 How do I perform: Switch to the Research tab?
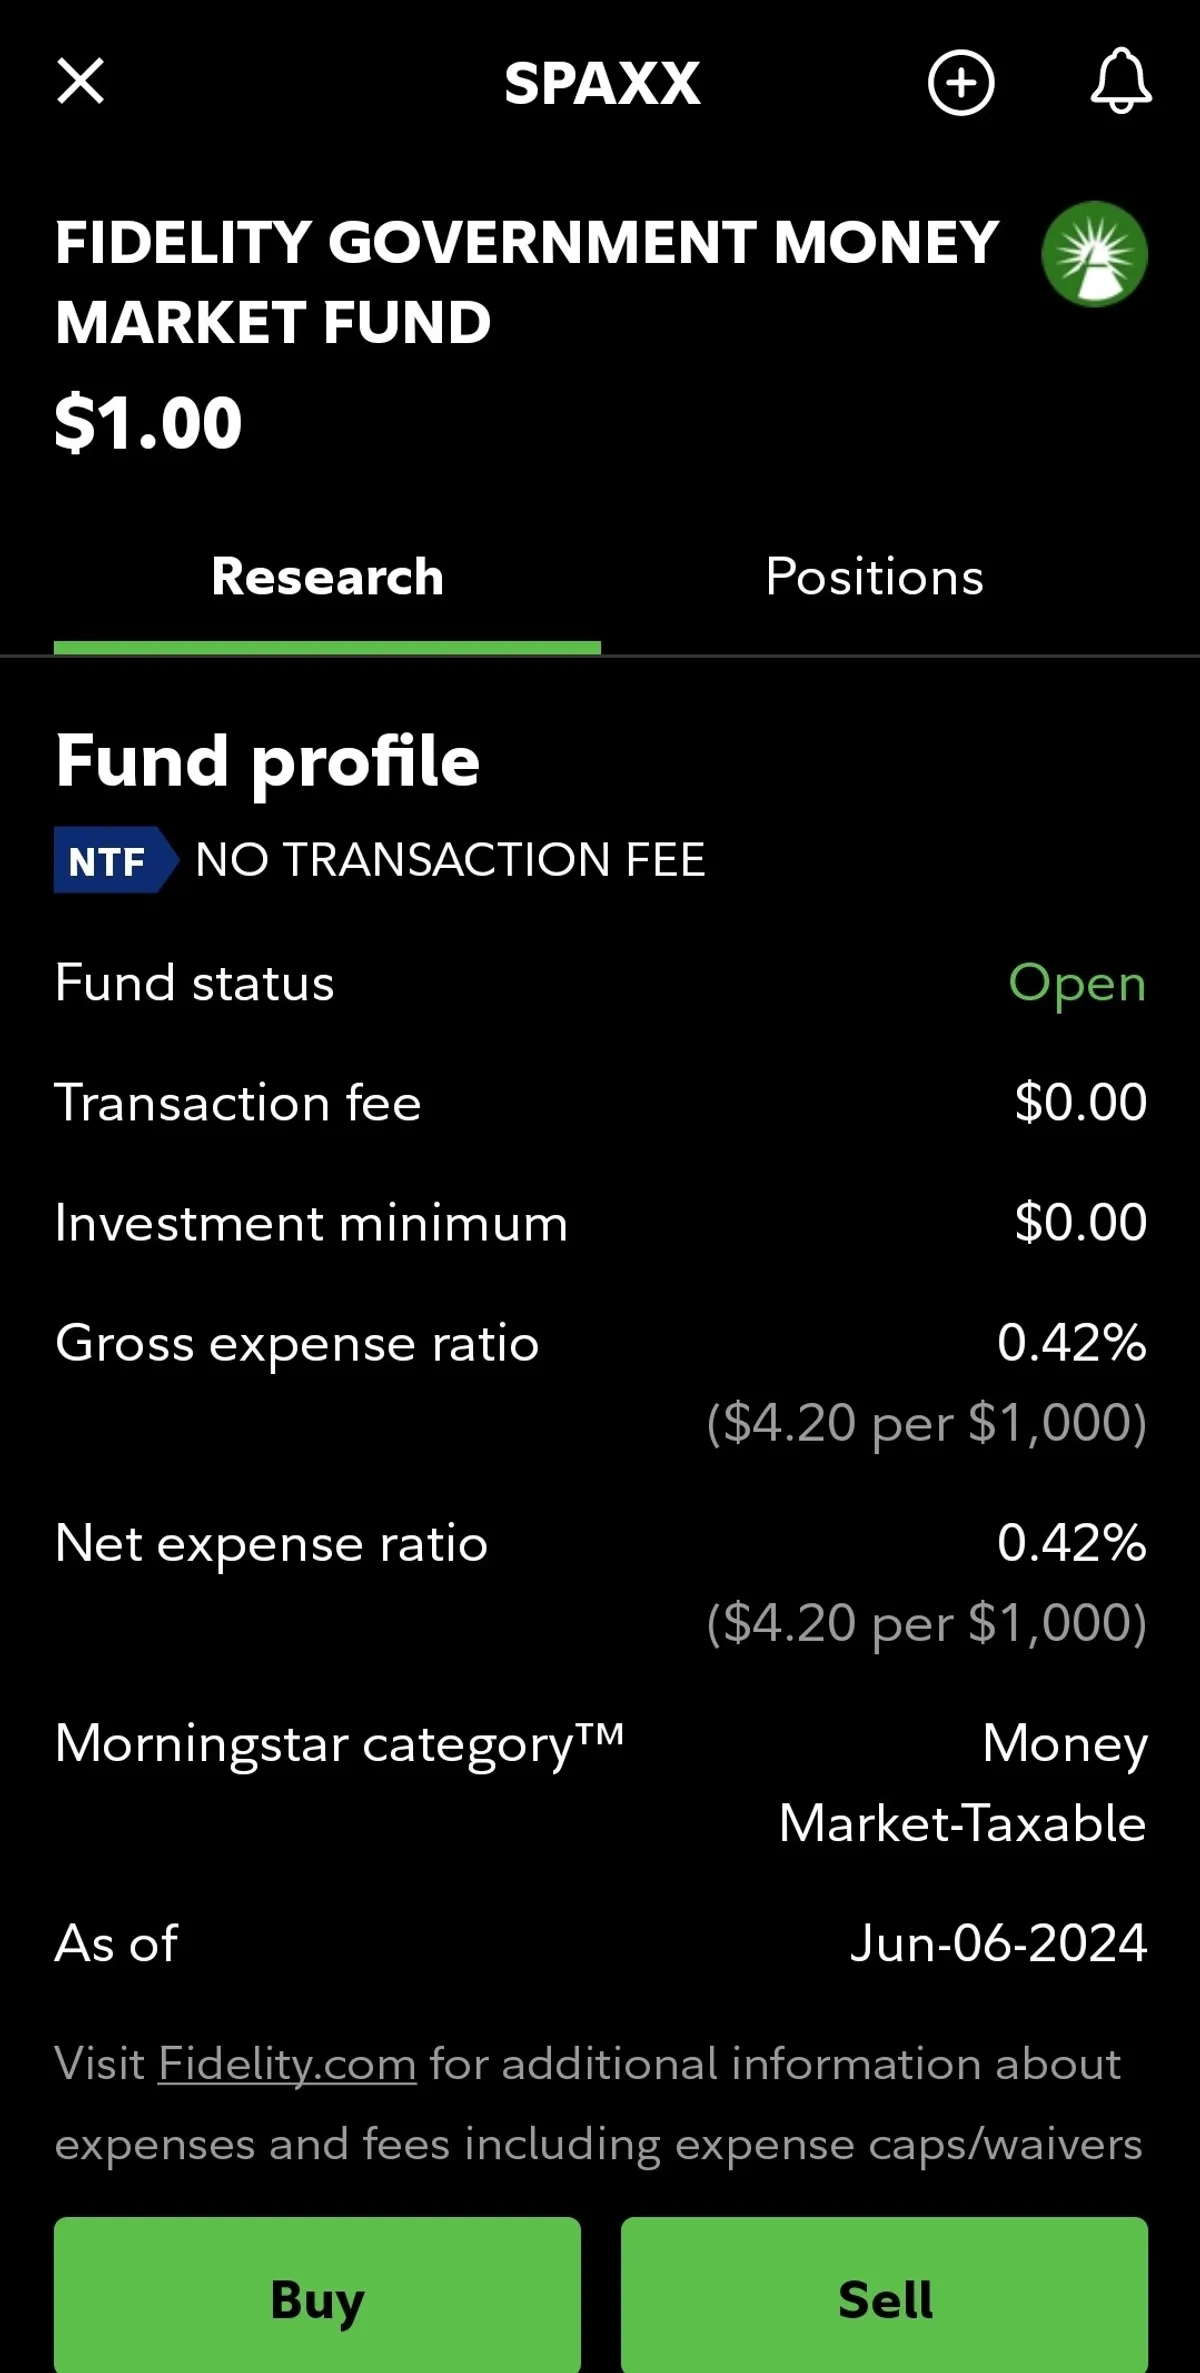327,577
